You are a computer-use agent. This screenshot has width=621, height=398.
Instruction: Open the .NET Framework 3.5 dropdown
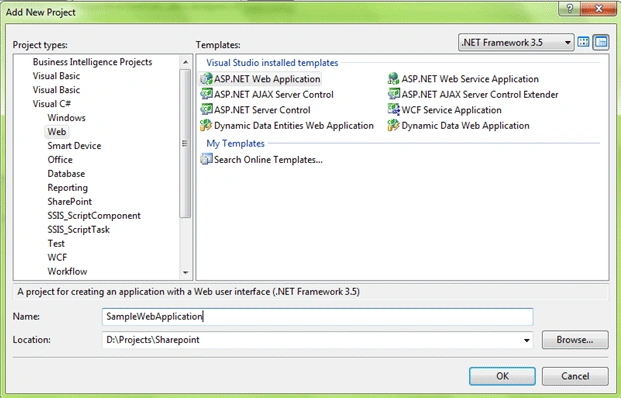(x=516, y=42)
